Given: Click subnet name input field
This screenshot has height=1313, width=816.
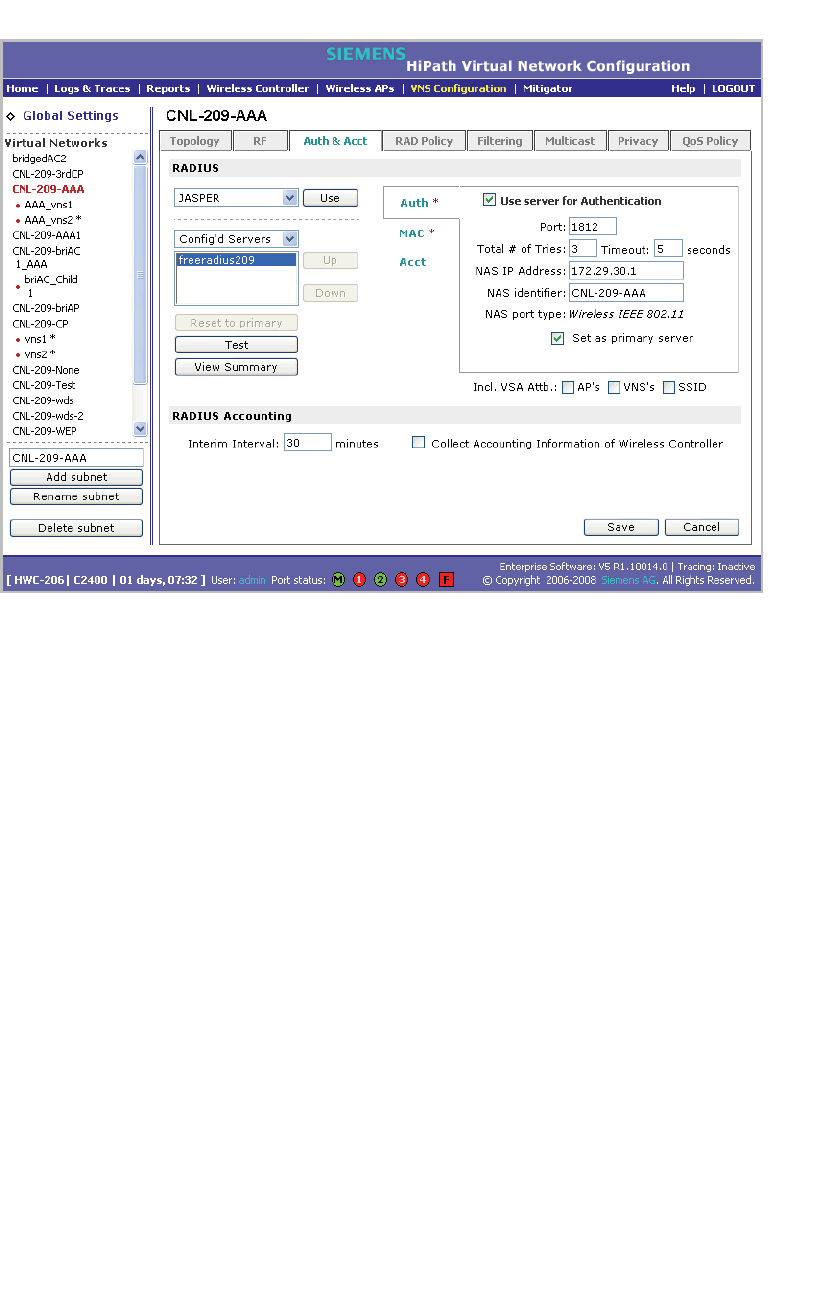Looking at the screenshot, I should point(76,458).
